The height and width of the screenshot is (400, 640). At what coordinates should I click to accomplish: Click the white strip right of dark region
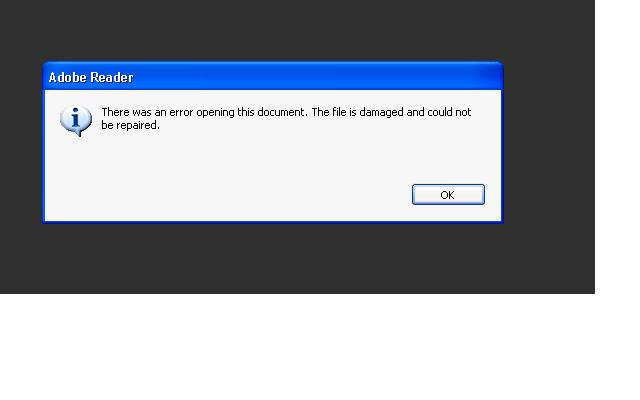coord(617,147)
